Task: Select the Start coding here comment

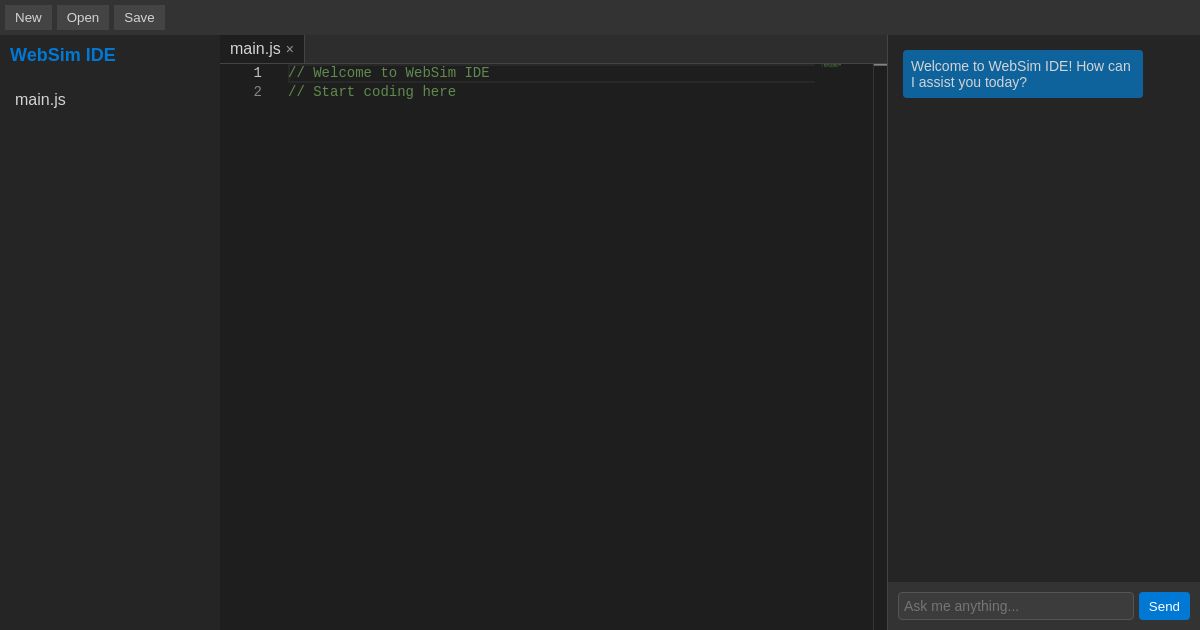Action: [371, 91]
